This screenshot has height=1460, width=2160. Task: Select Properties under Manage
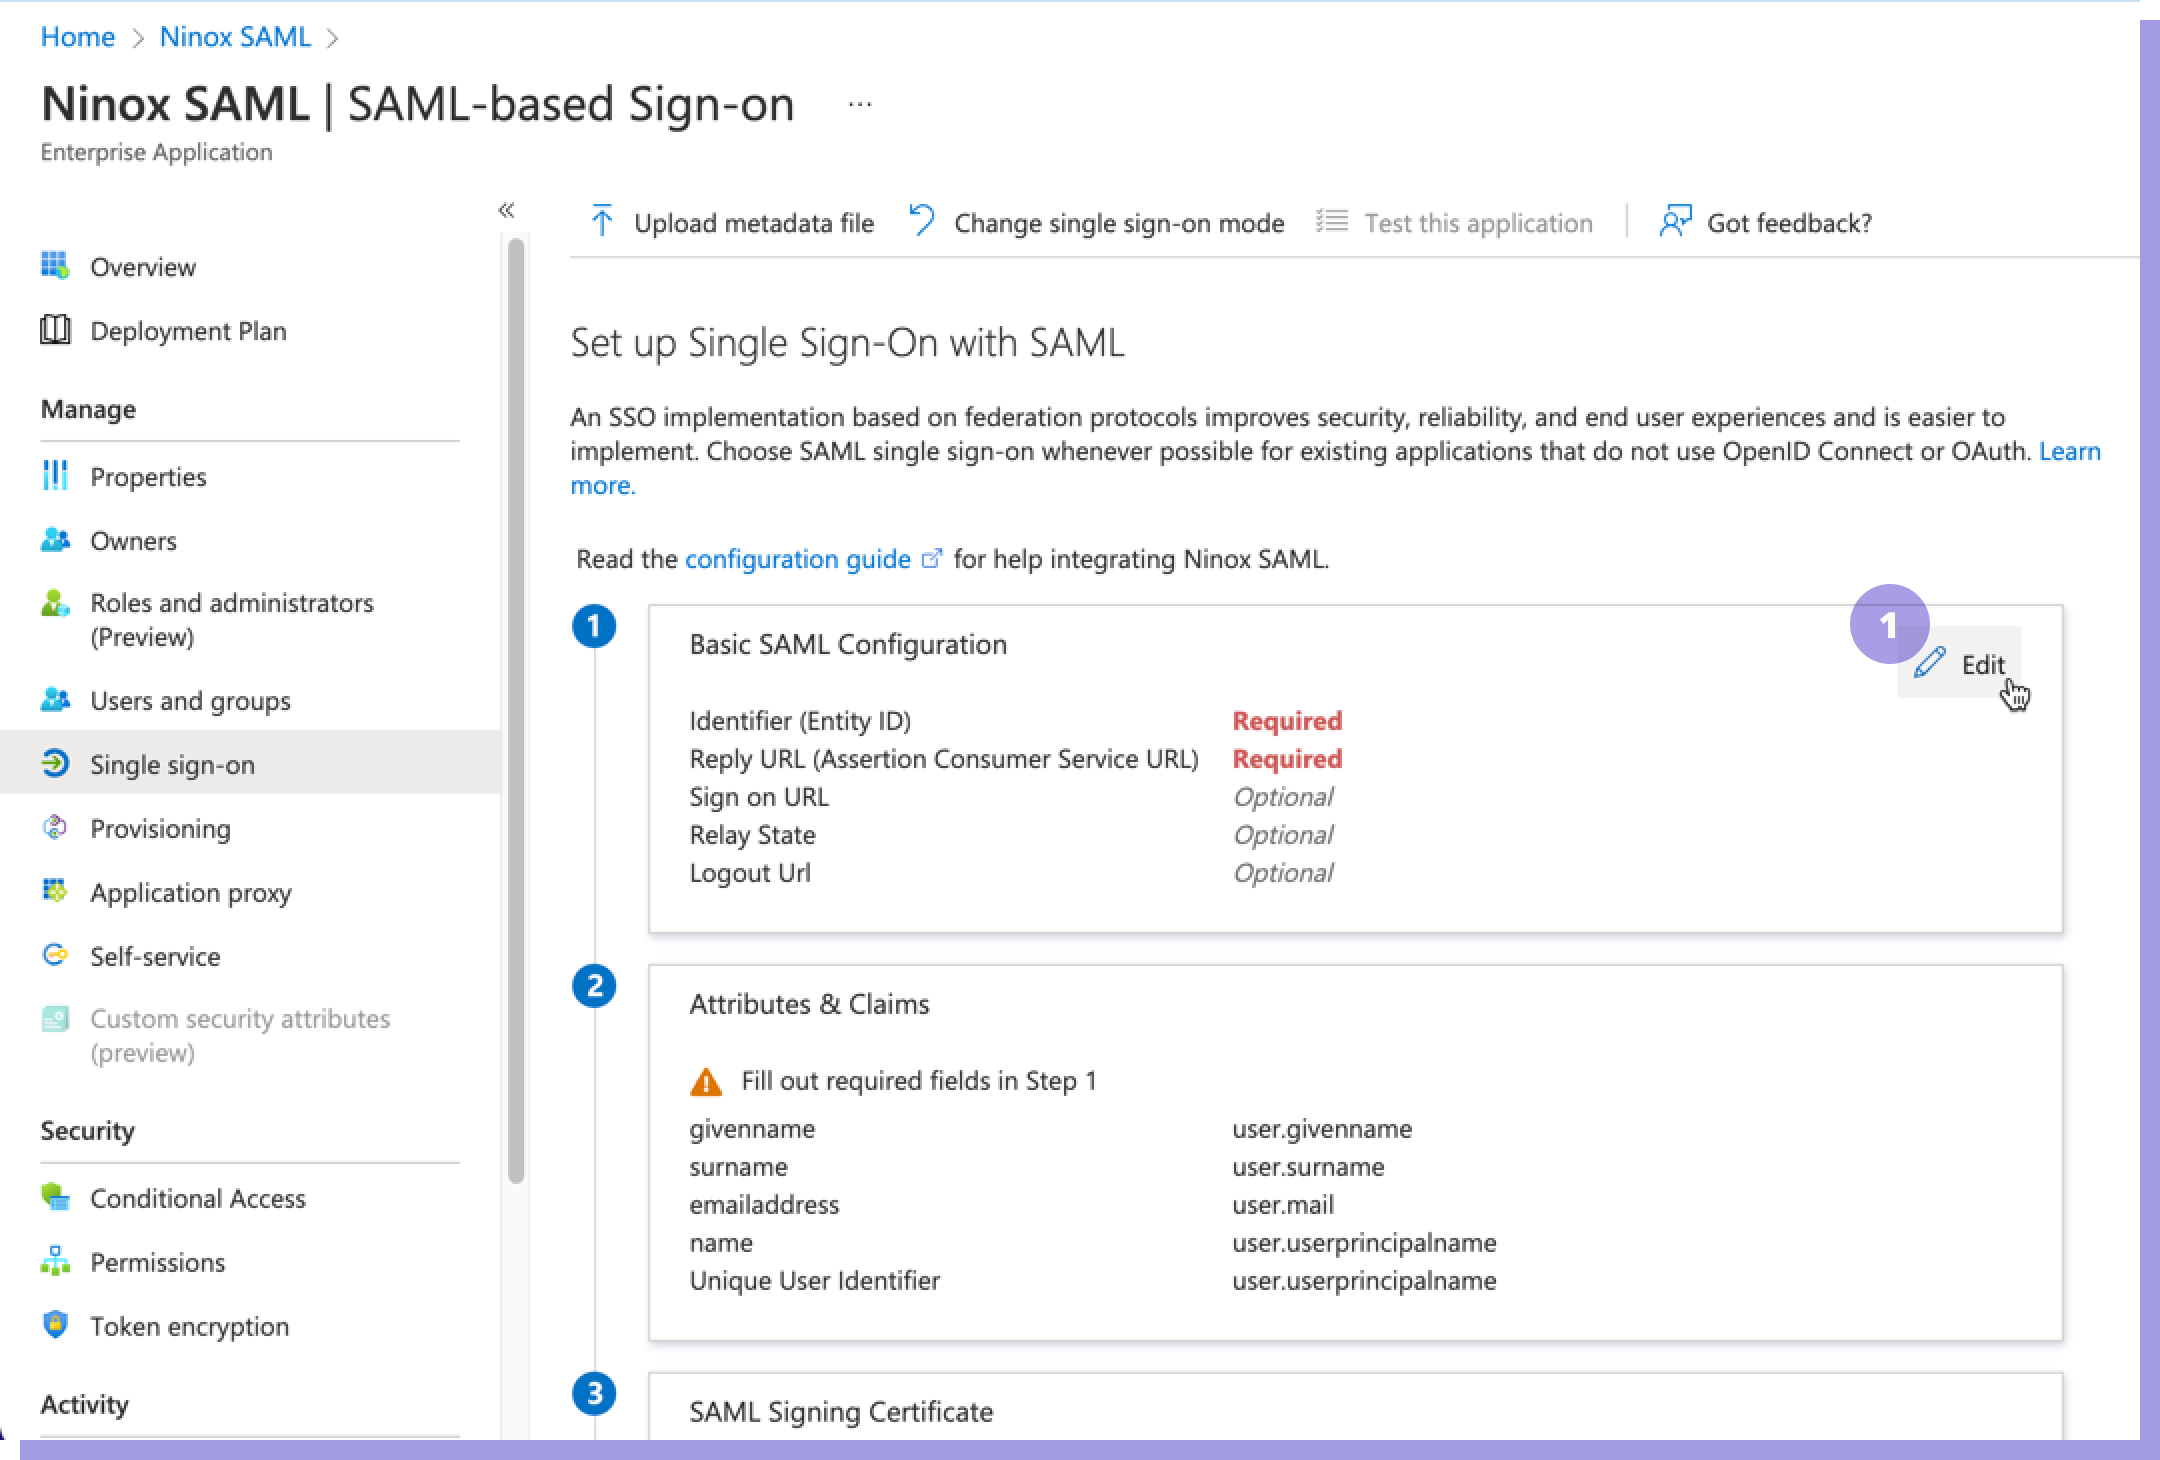[x=148, y=477]
